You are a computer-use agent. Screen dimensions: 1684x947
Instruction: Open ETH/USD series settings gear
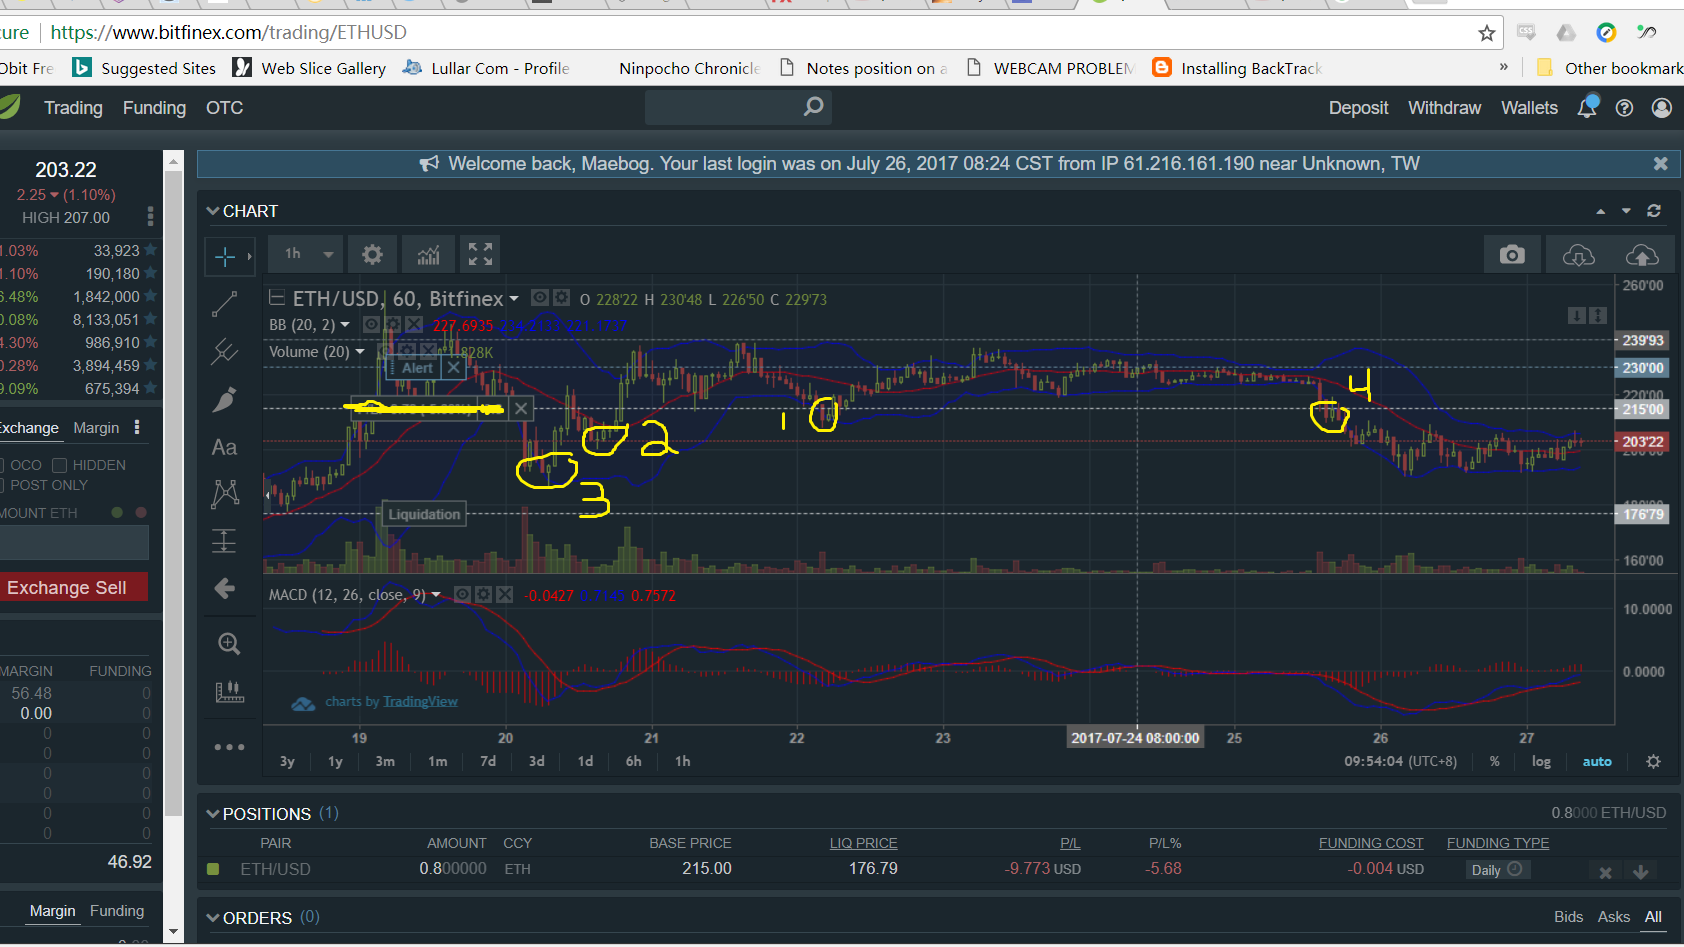[x=562, y=298]
